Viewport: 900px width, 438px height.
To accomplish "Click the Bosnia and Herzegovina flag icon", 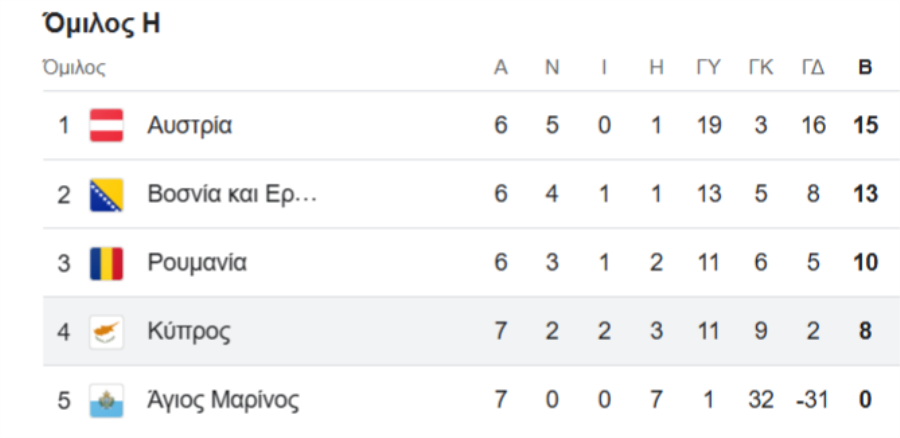I will click(107, 194).
